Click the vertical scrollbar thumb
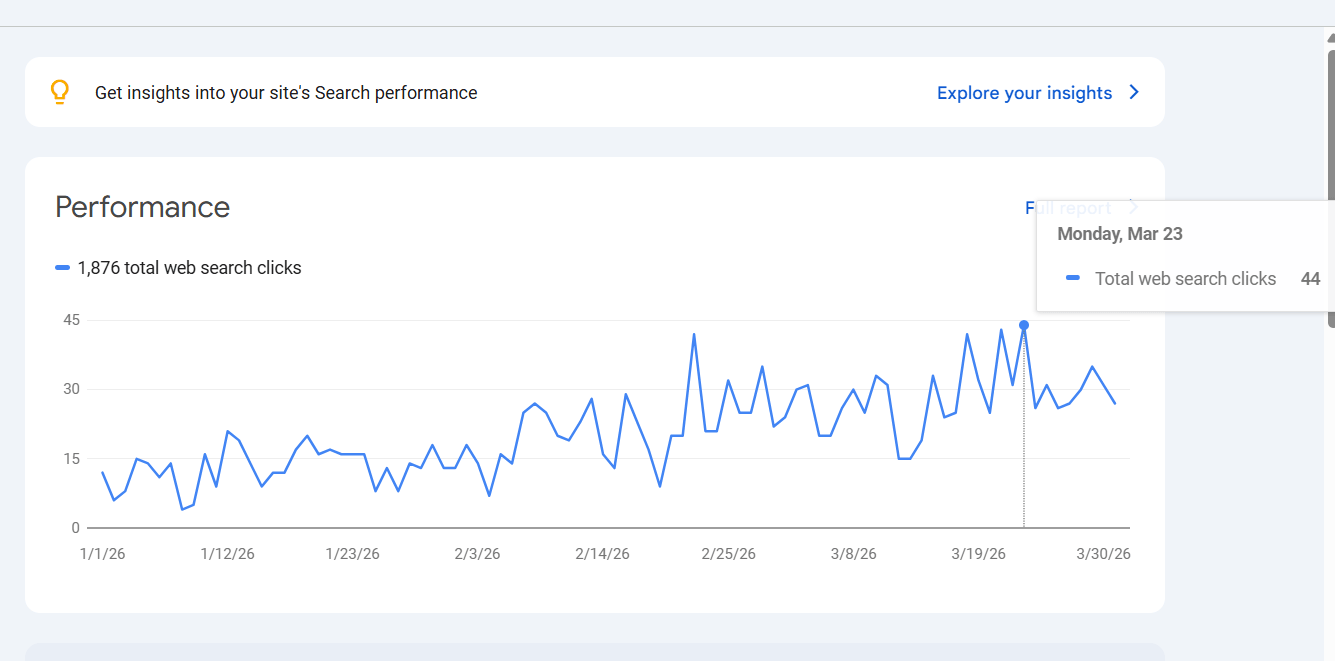 pyautogui.click(x=1330, y=180)
